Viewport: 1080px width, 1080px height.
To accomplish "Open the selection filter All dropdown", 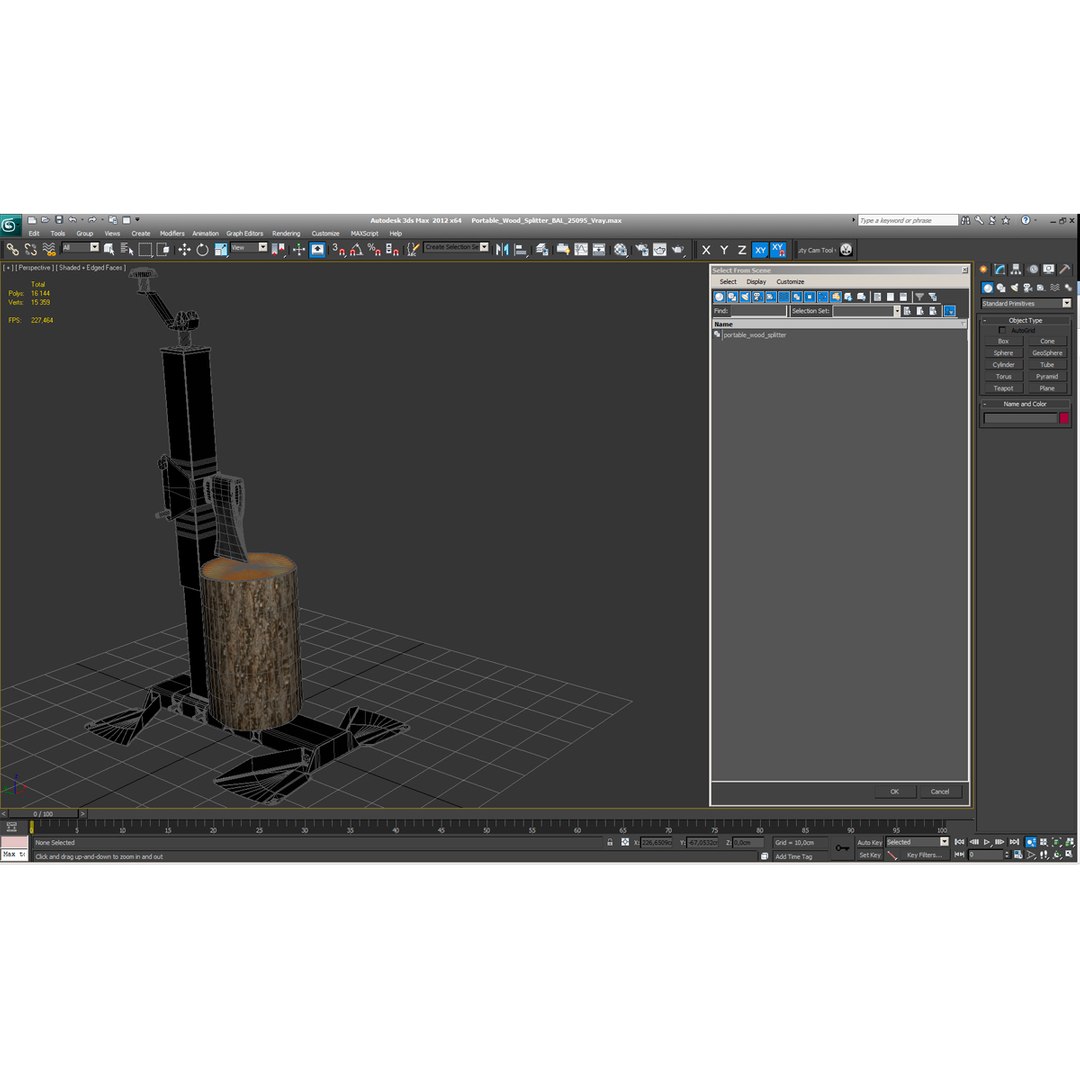I will [81, 247].
